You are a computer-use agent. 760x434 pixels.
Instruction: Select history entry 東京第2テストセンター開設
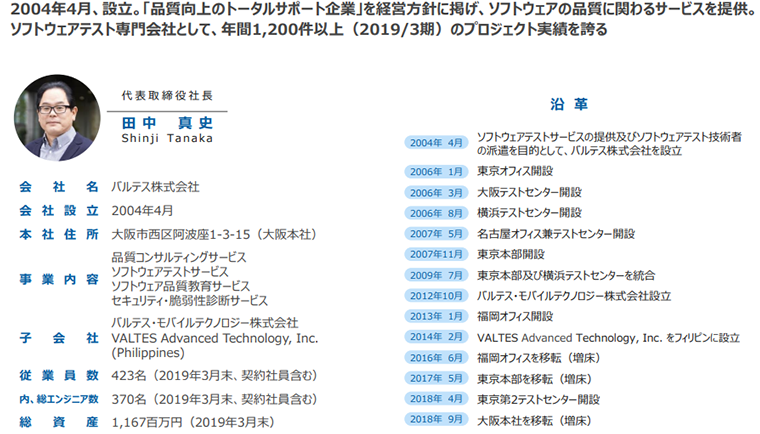[538, 400]
